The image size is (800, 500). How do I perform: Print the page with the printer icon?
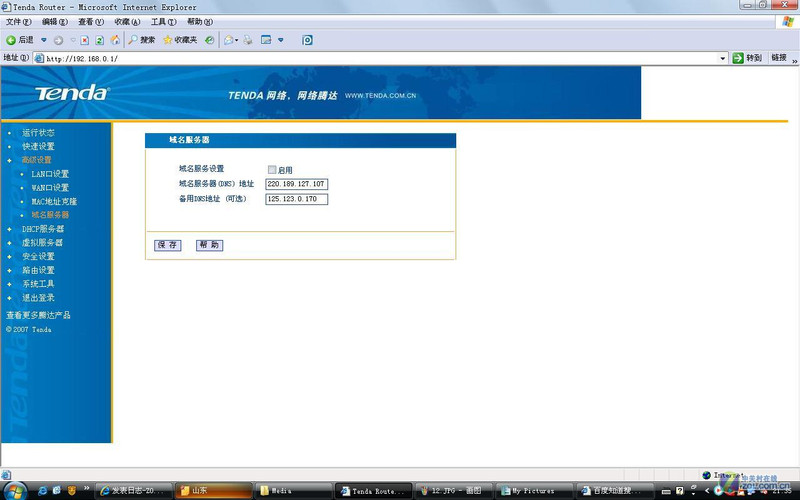248,40
